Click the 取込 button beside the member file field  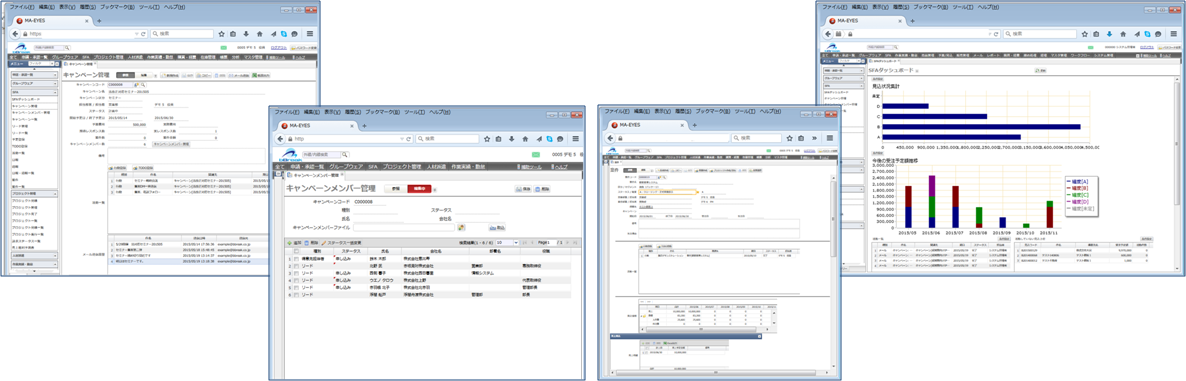[496, 227]
